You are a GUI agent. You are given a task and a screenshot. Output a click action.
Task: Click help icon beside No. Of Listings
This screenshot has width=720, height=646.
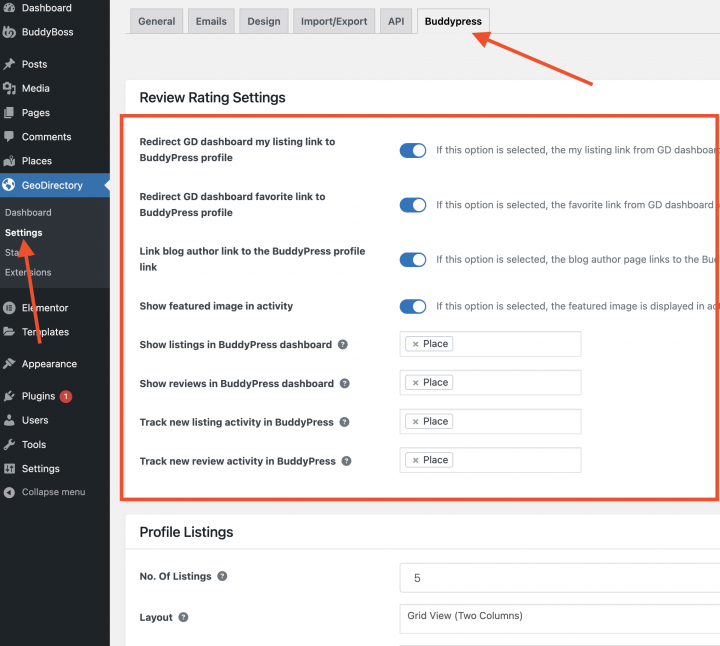[x=222, y=576]
